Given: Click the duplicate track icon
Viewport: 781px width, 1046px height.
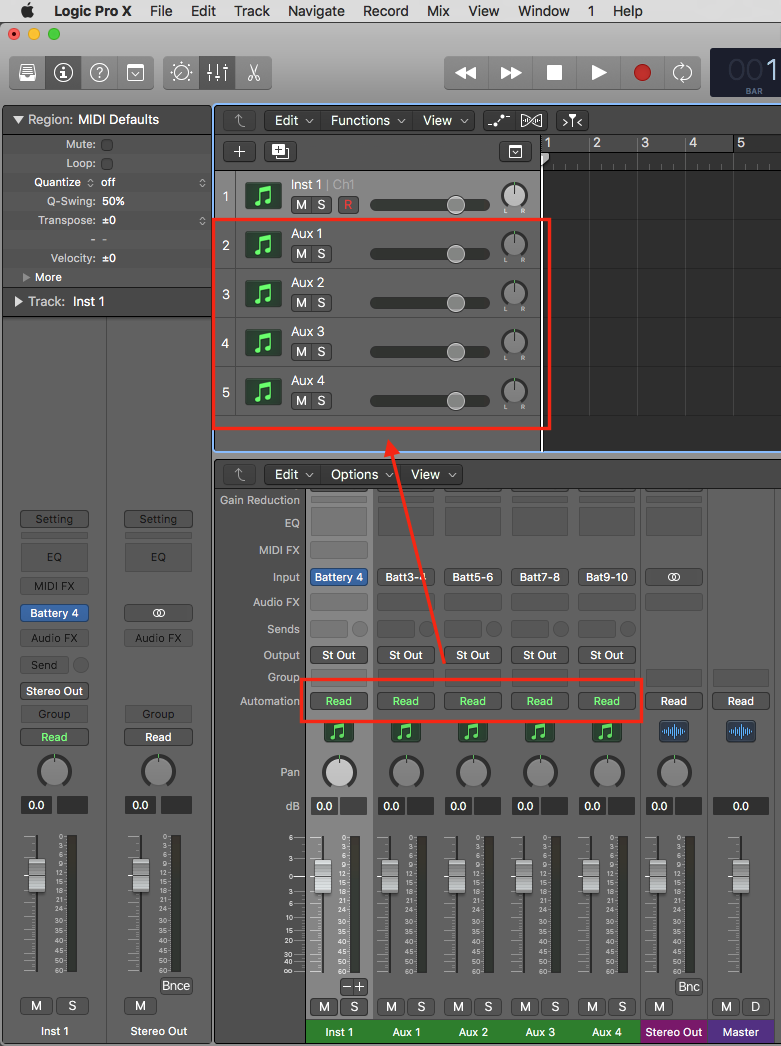Looking at the screenshot, I should [279, 152].
